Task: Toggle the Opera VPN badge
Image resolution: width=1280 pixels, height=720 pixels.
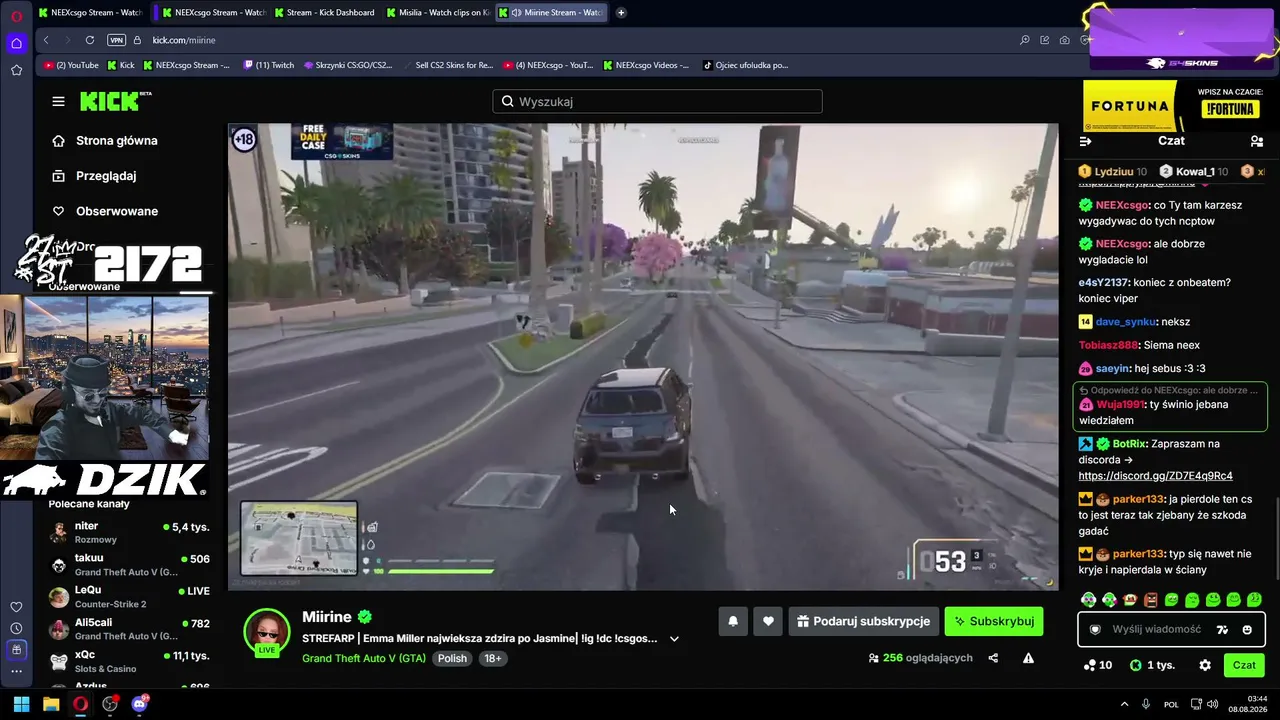Action: pyautogui.click(x=116, y=40)
